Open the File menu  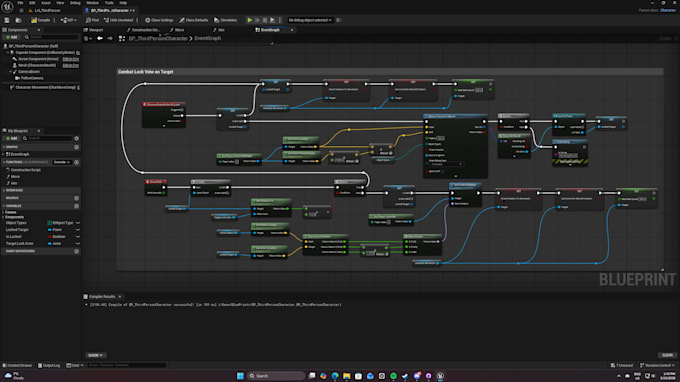point(20,3)
